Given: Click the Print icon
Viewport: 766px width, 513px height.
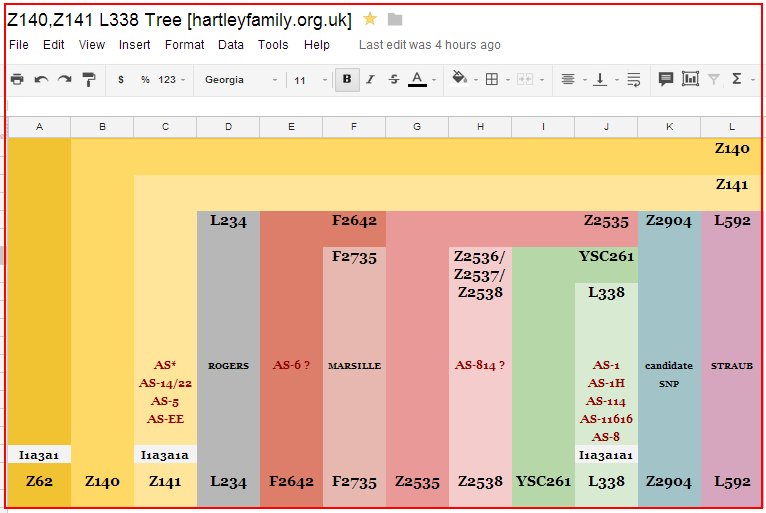Looking at the screenshot, I should tap(17, 79).
